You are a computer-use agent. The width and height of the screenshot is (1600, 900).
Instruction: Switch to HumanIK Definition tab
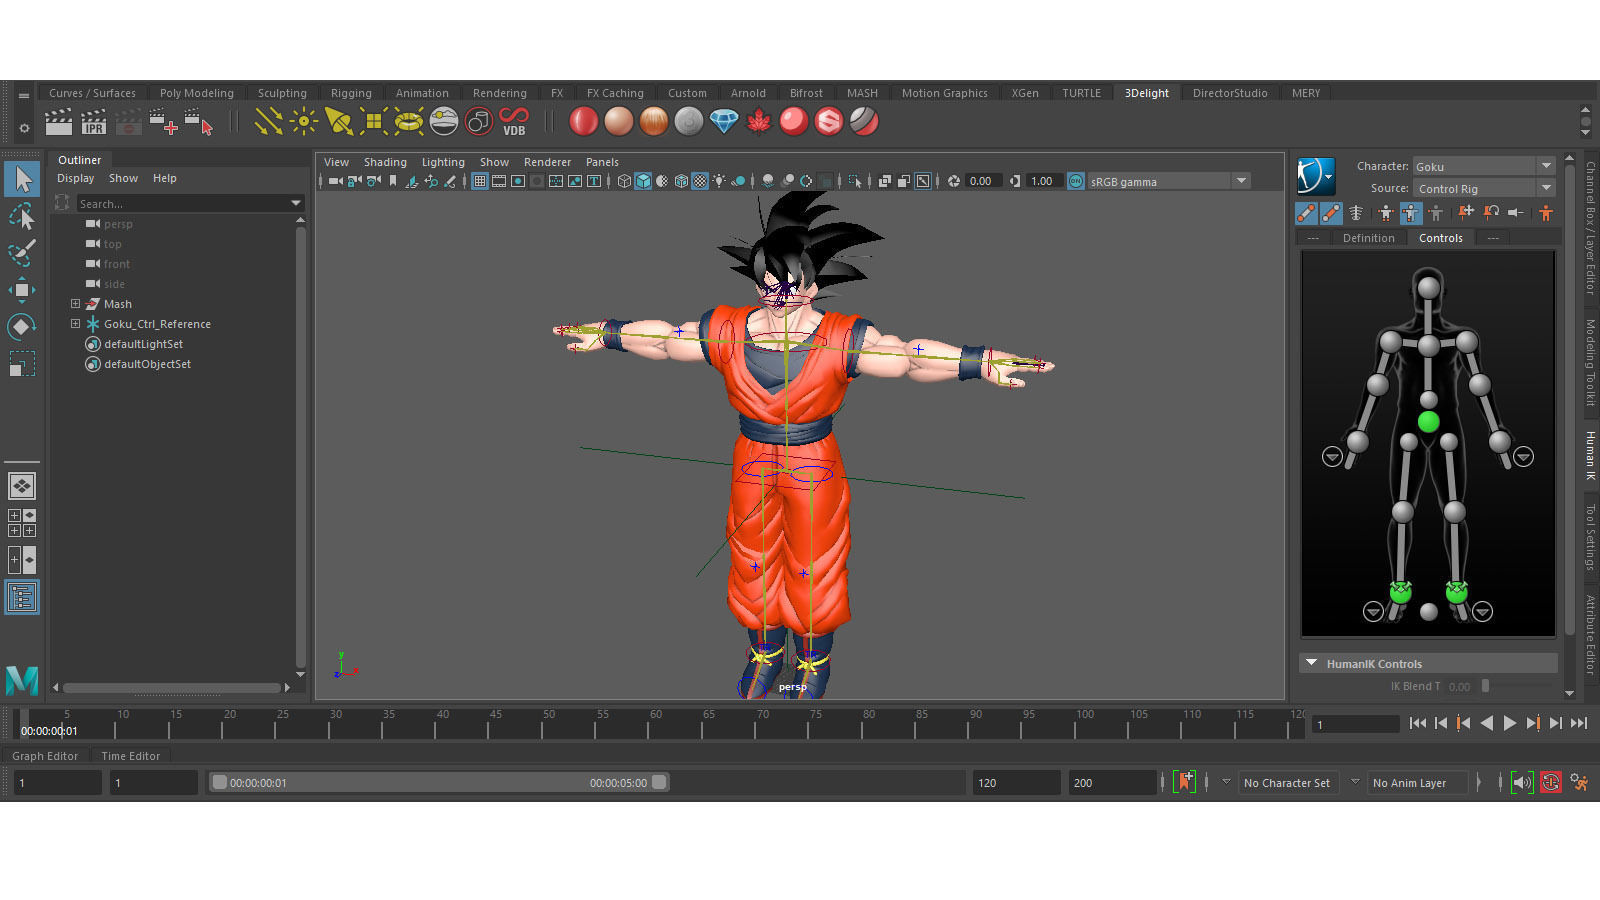(1368, 238)
